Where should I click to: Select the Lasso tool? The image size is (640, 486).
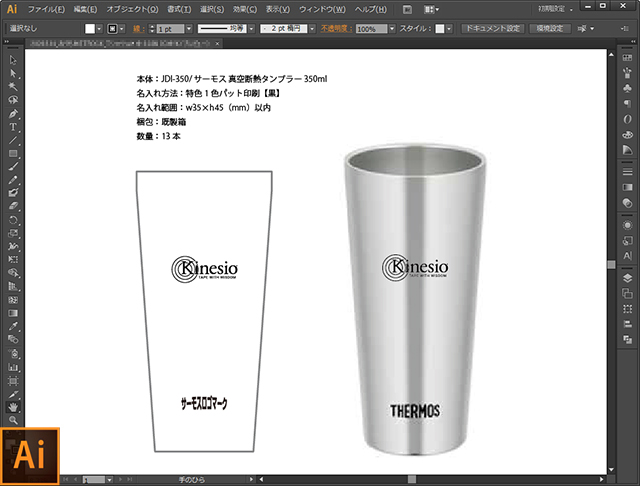click(13, 100)
